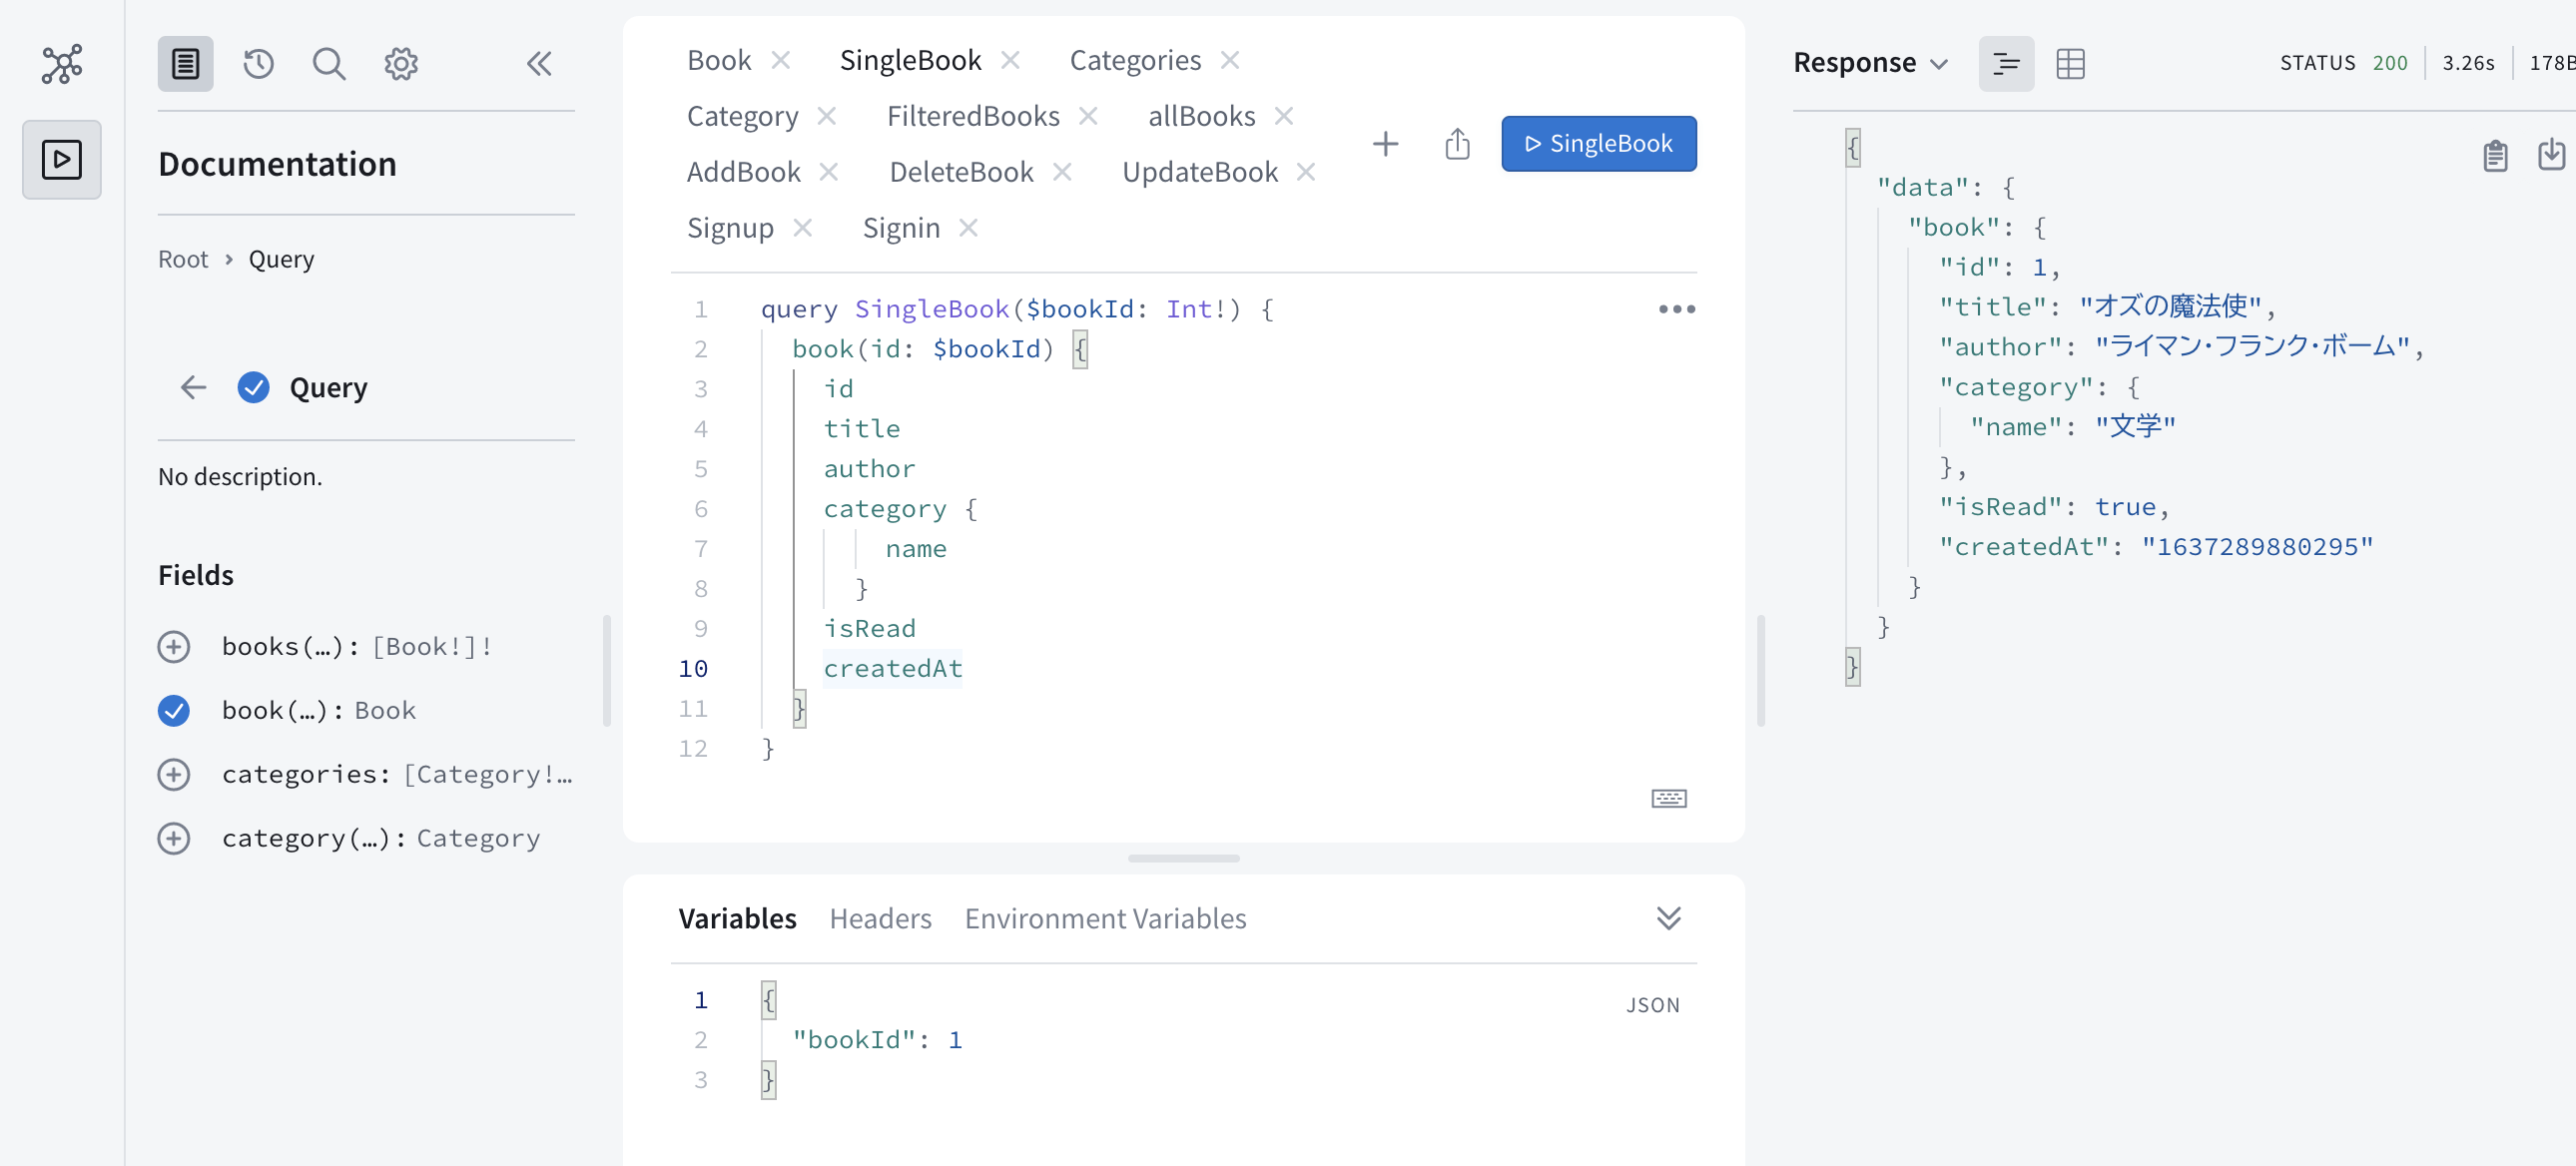Image resolution: width=2576 pixels, height=1166 pixels.
Task: Open the Book return type link
Action: tap(385, 711)
